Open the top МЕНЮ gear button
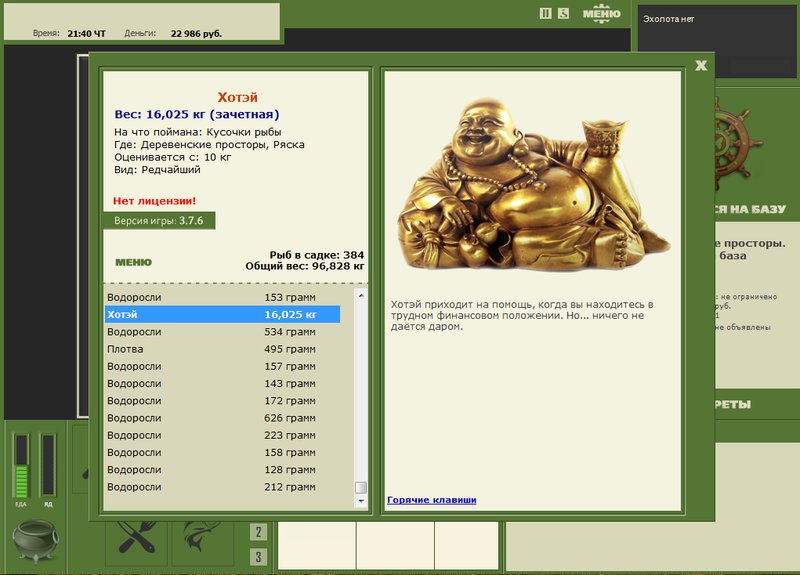 (x=602, y=14)
